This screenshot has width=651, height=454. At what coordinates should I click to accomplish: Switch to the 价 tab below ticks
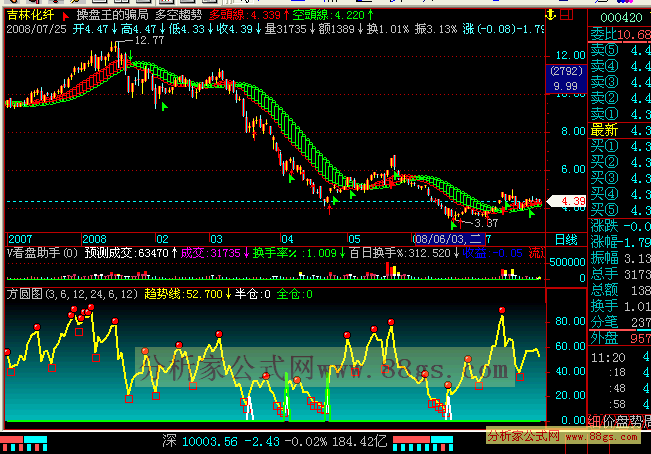click(609, 421)
